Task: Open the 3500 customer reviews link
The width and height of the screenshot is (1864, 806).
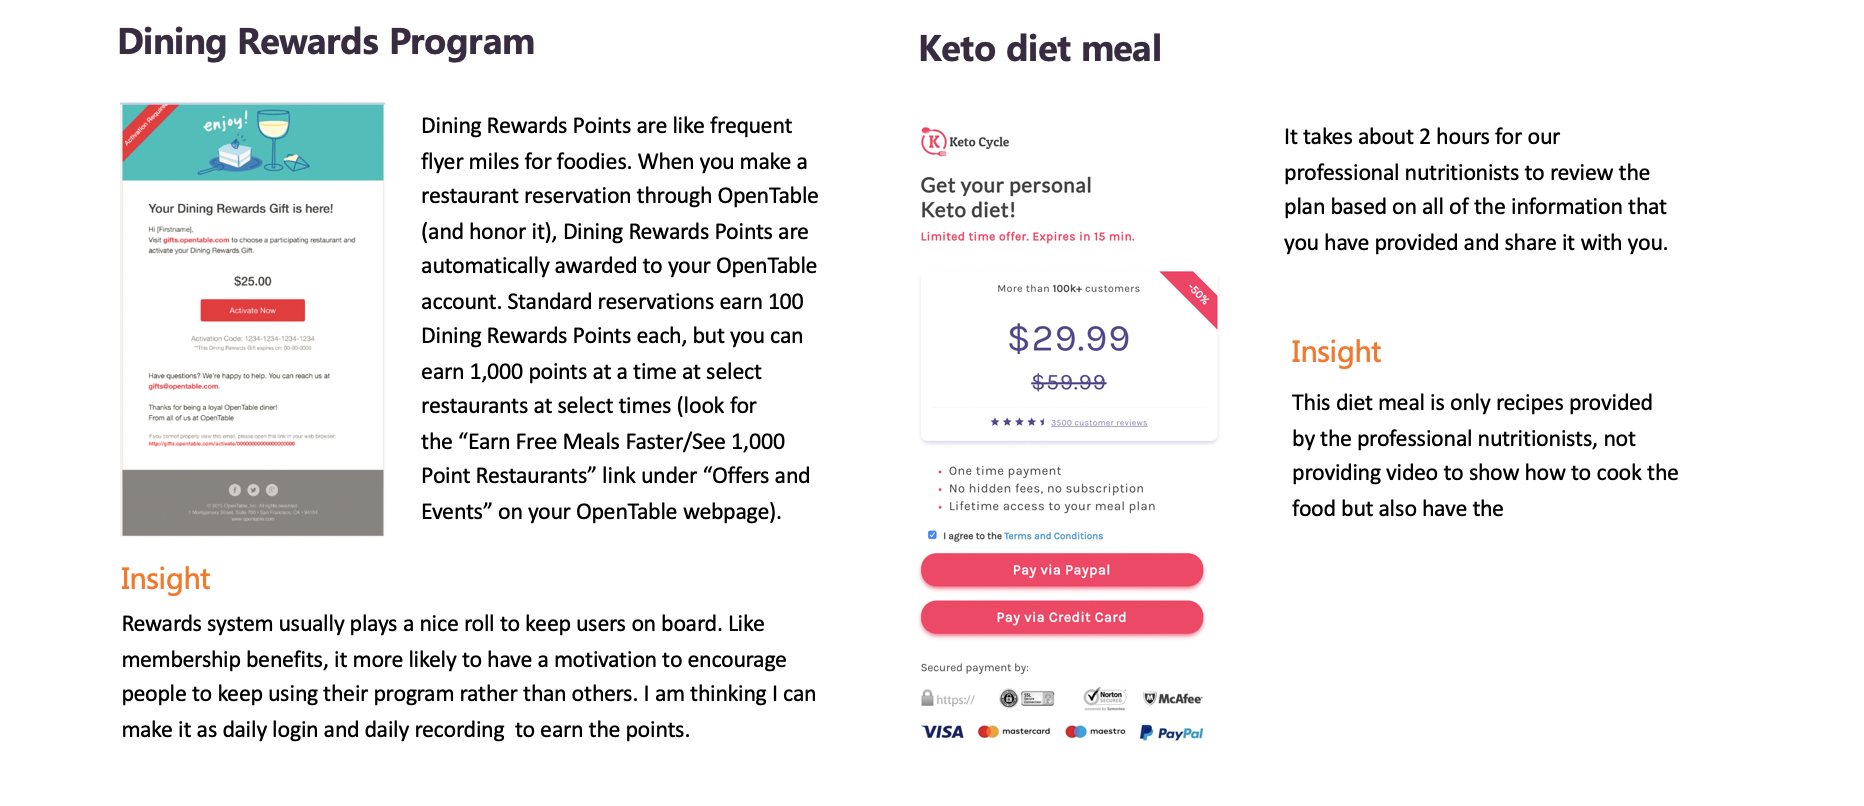Action: [1099, 423]
